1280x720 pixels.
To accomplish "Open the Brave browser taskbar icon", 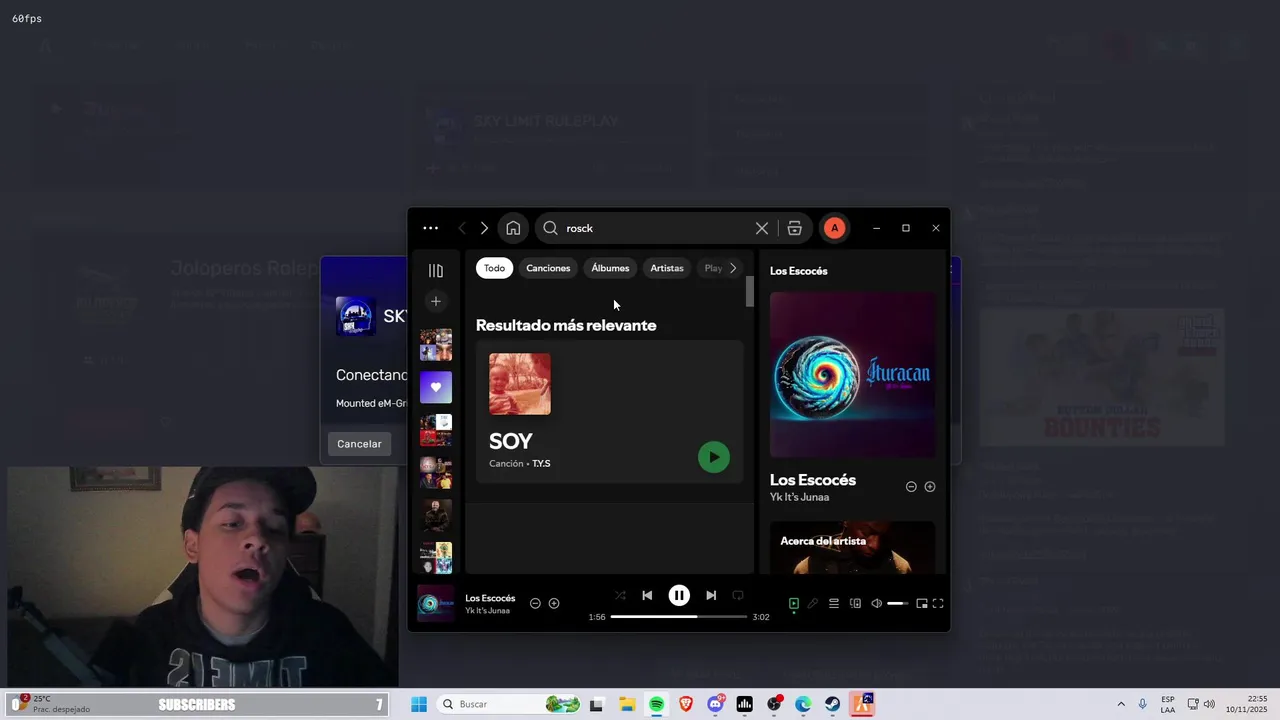I will tap(686, 704).
